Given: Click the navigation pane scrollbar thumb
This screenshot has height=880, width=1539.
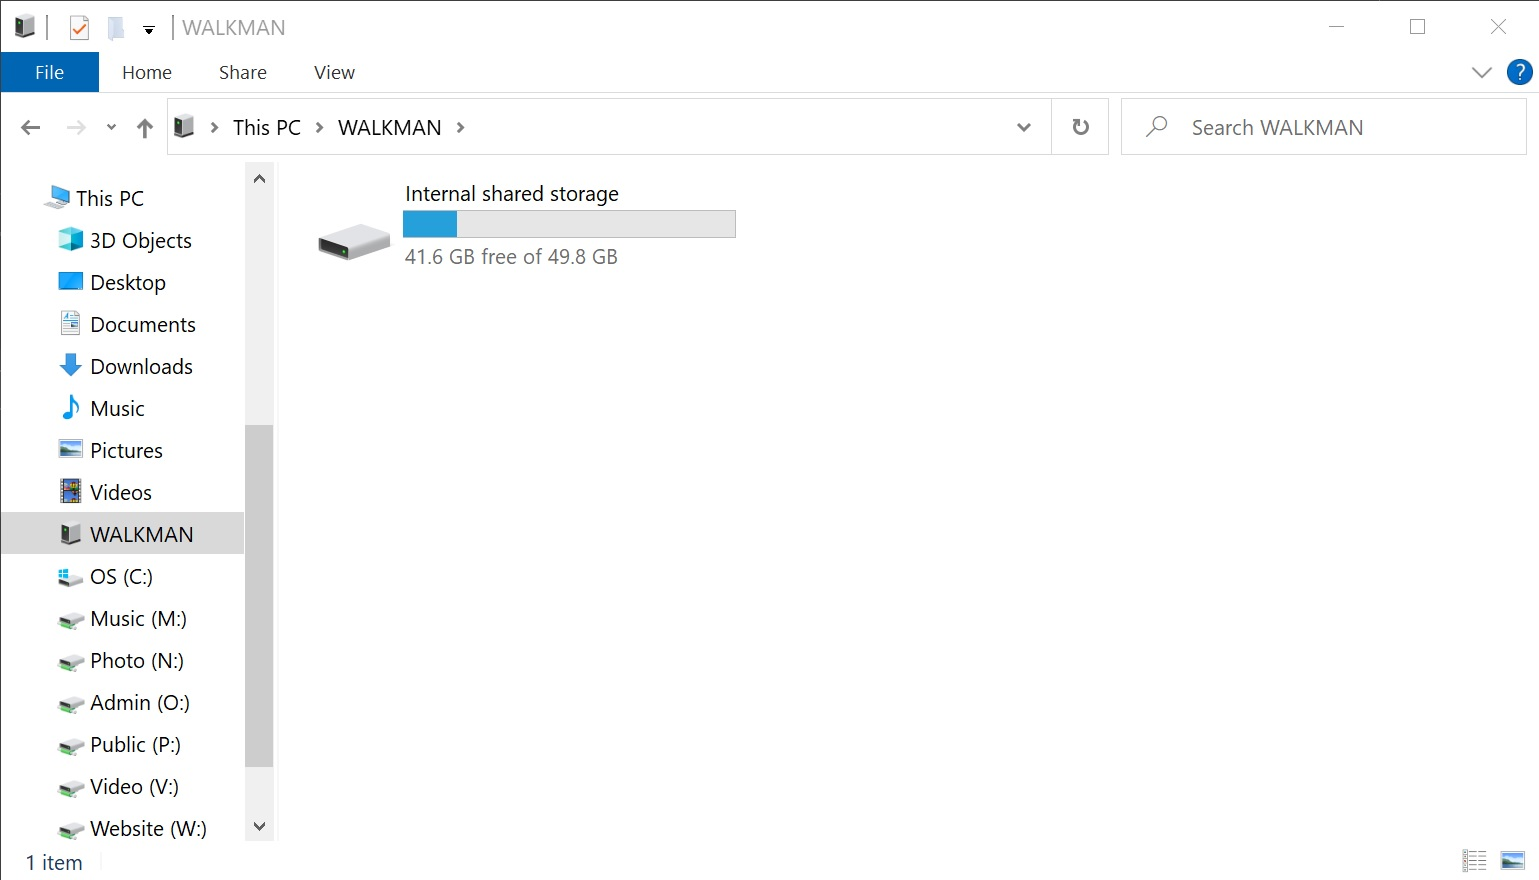Looking at the screenshot, I should 259,596.
